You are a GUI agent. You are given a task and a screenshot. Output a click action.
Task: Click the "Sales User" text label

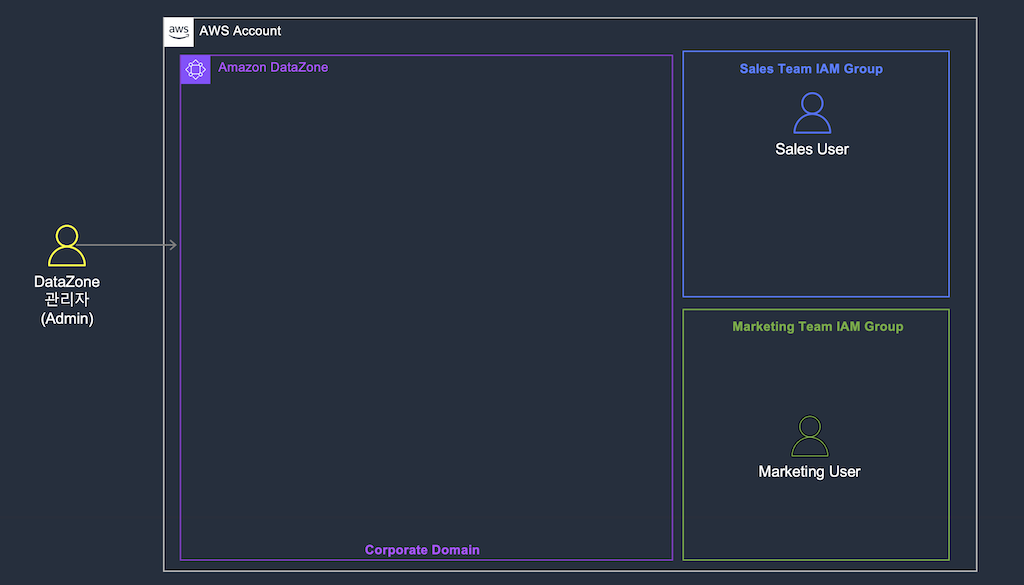tap(812, 149)
